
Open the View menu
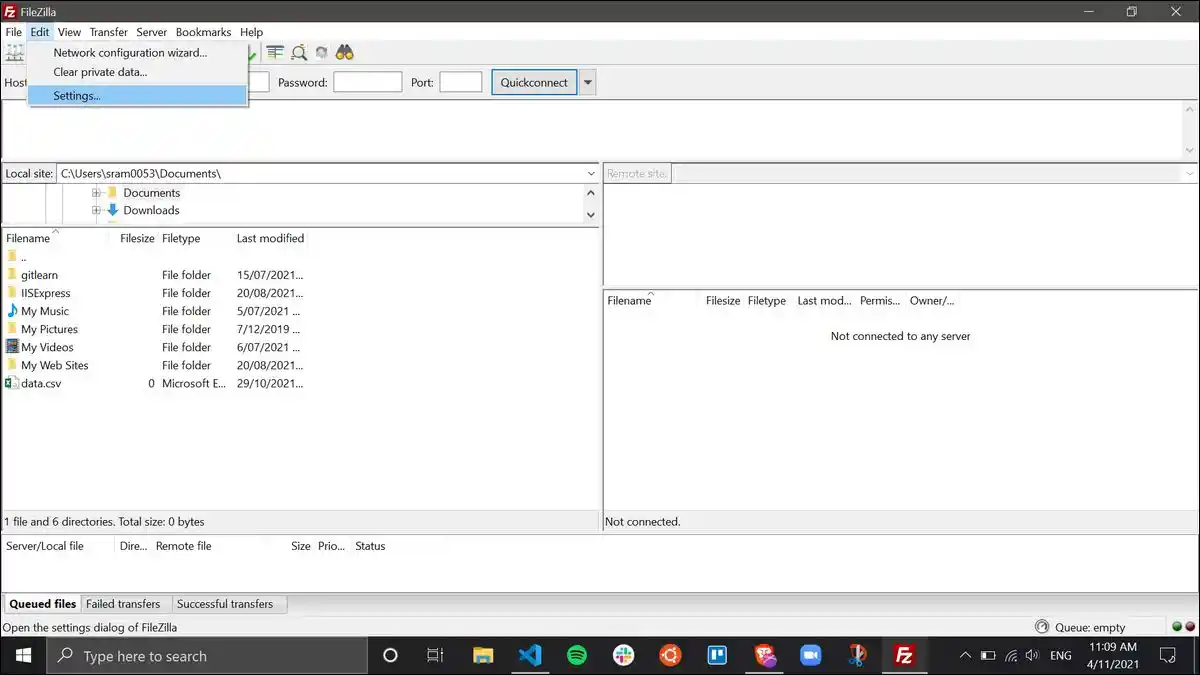pyautogui.click(x=69, y=32)
